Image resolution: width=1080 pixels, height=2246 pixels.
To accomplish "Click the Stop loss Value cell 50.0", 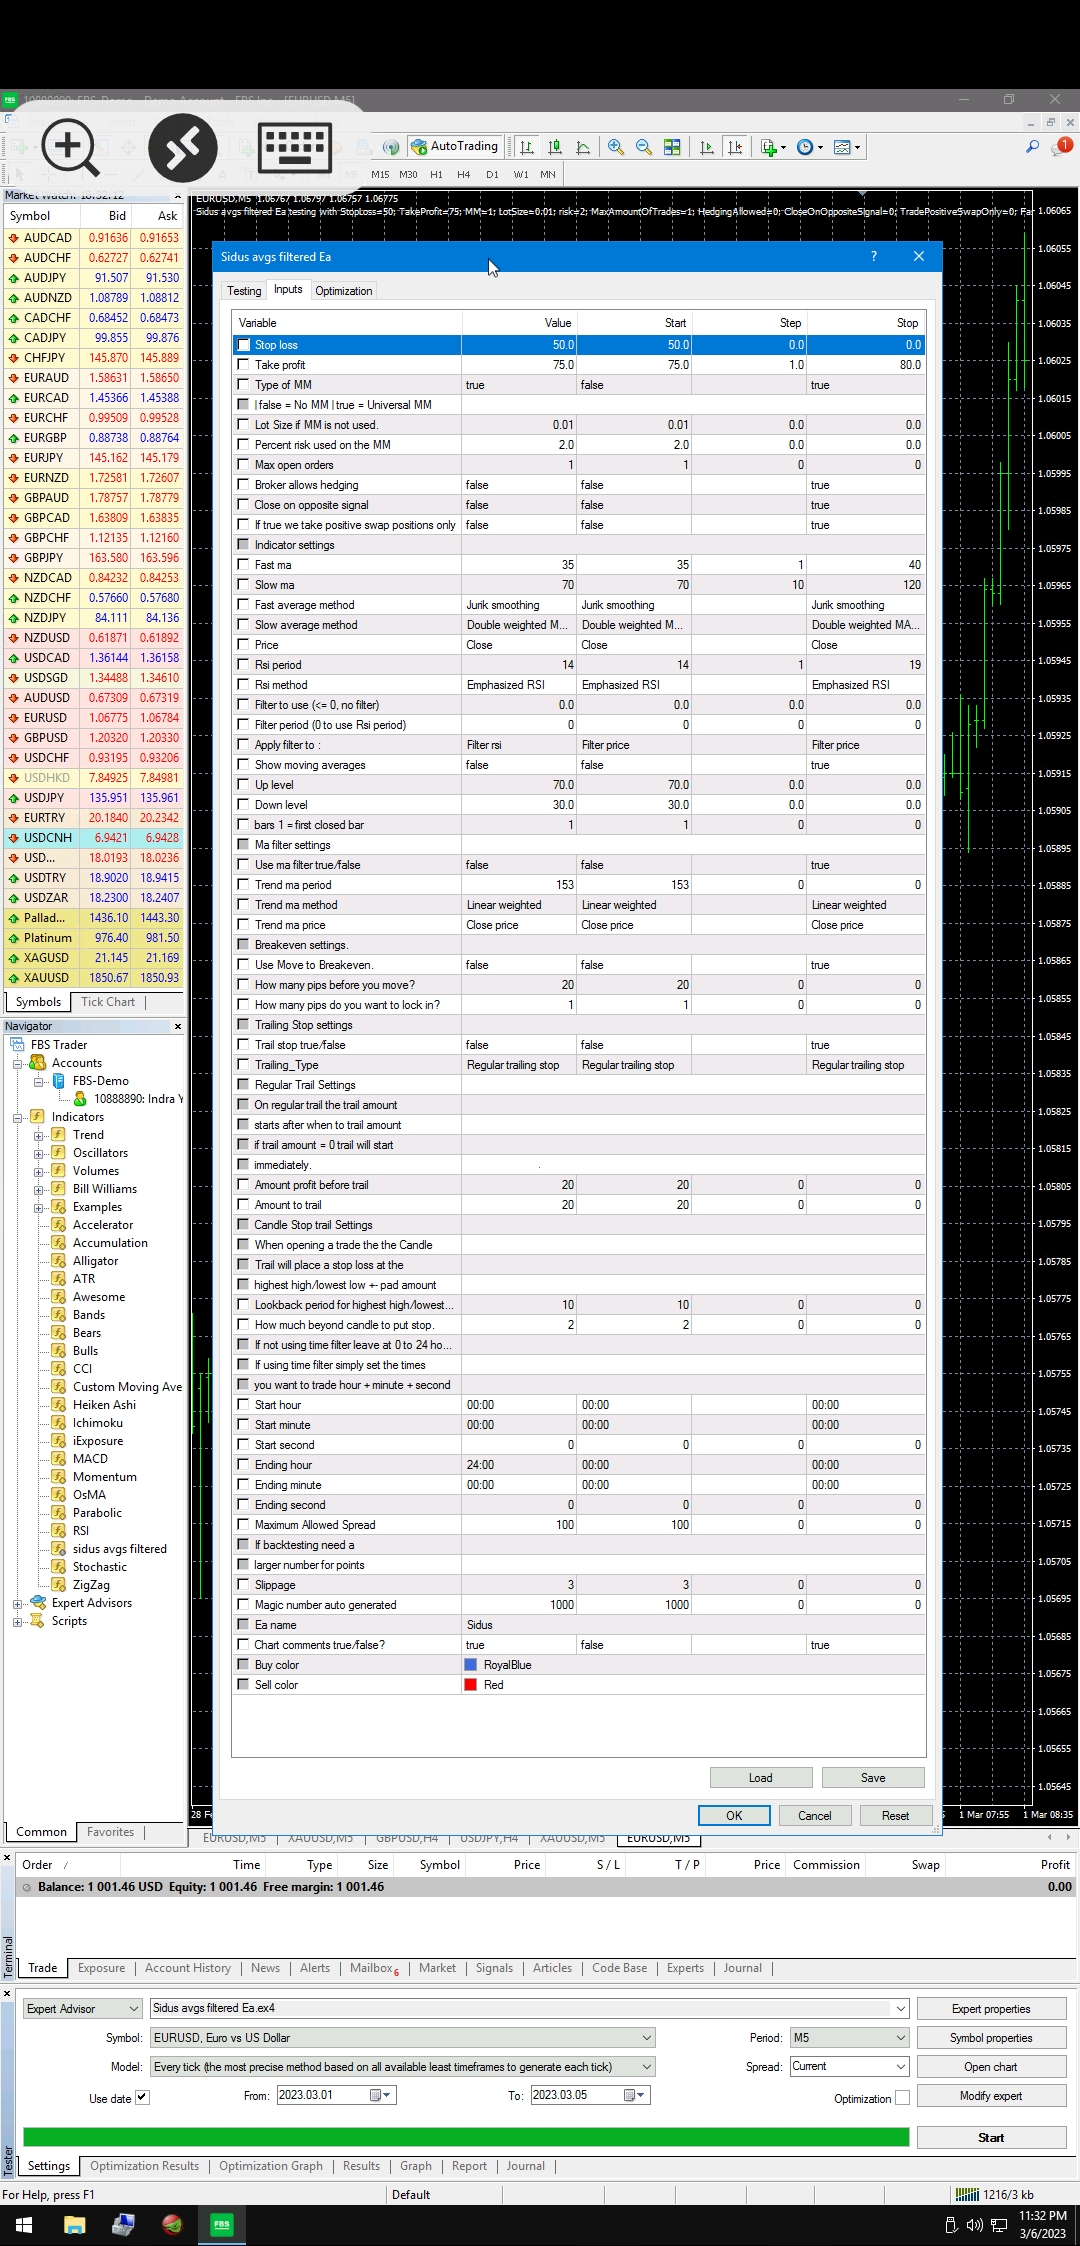I will (x=519, y=345).
